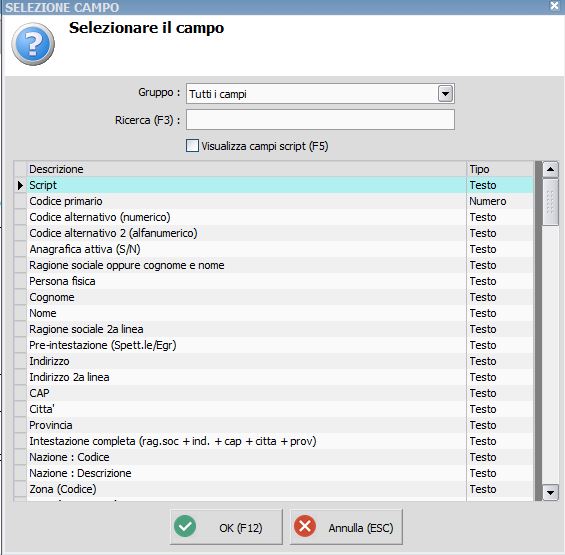The width and height of the screenshot is (565, 555).
Task: Open the Gruppo dropdown arrow
Action: (x=445, y=94)
